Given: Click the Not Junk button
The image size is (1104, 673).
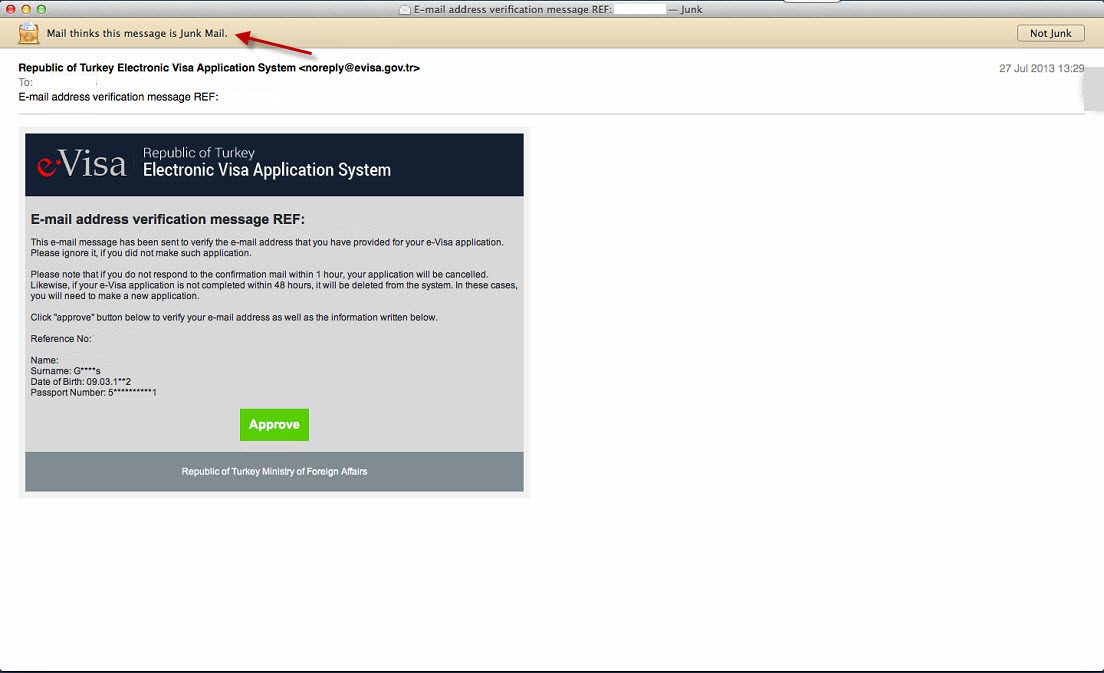Looking at the screenshot, I should (1050, 33).
